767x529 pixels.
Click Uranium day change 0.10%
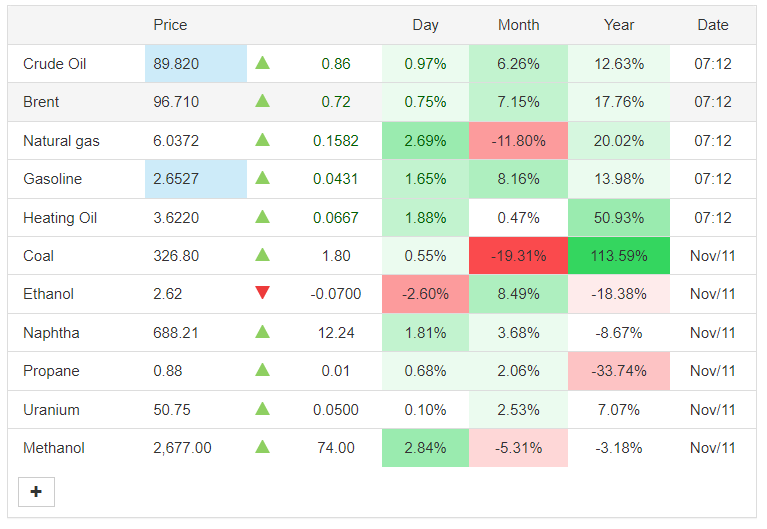click(425, 410)
